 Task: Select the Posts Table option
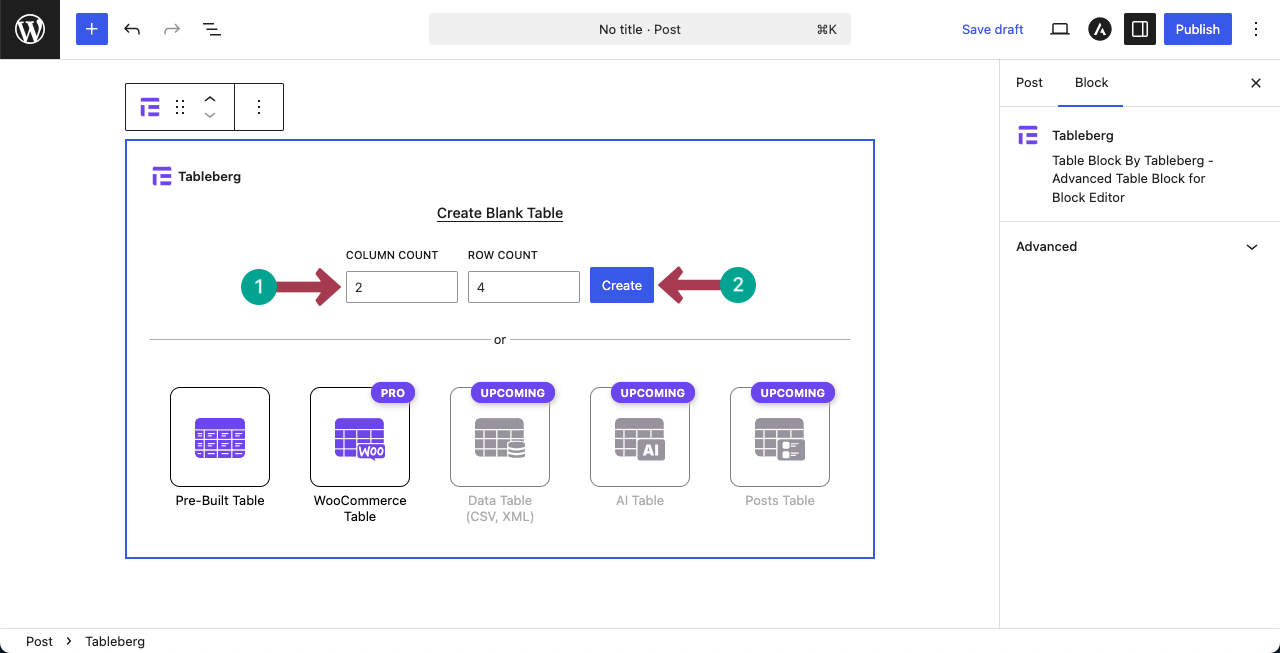click(x=780, y=437)
